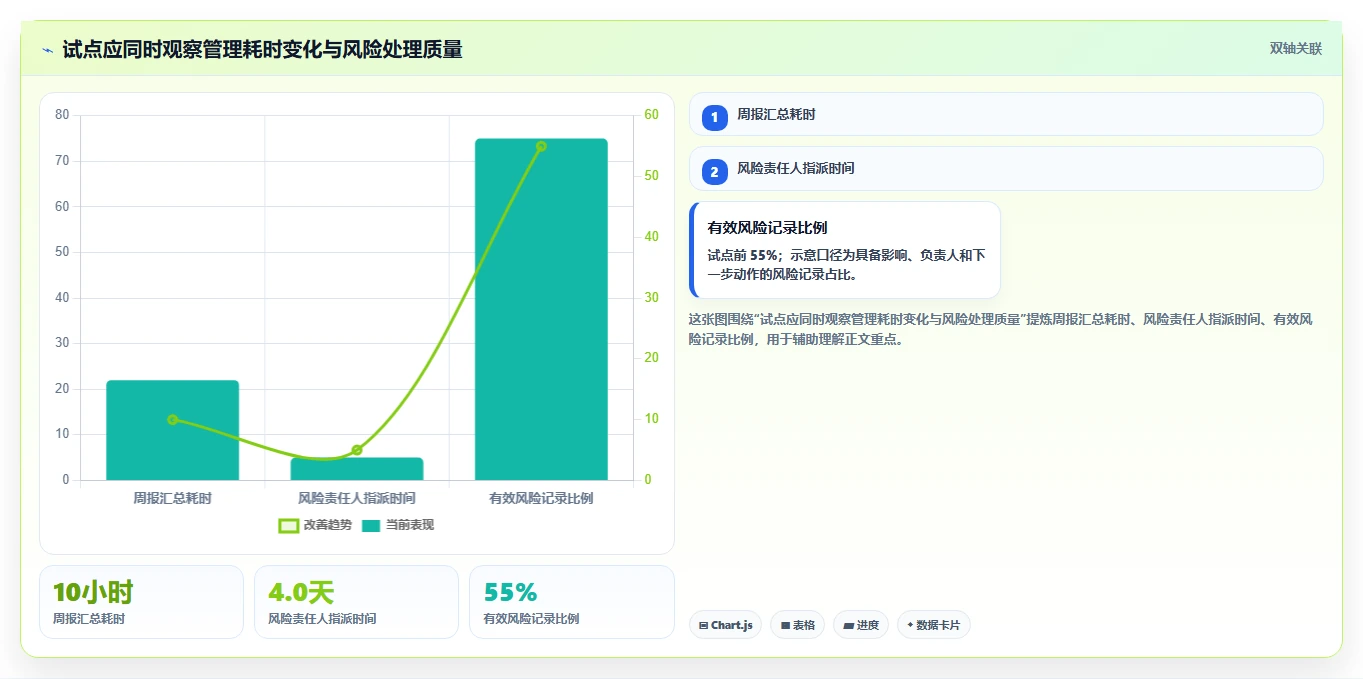Screen dimensions: 1363x679
Task: Click the trend line point at bar top
Action: (x=541, y=146)
